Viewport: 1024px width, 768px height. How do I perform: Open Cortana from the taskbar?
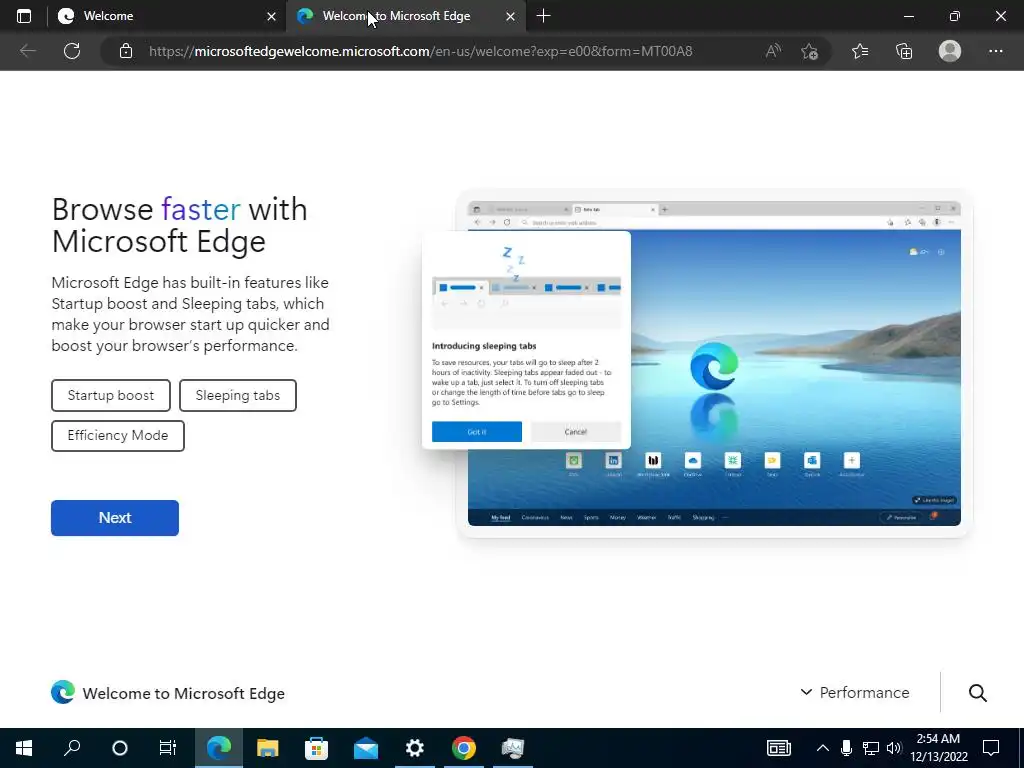coord(120,748)
